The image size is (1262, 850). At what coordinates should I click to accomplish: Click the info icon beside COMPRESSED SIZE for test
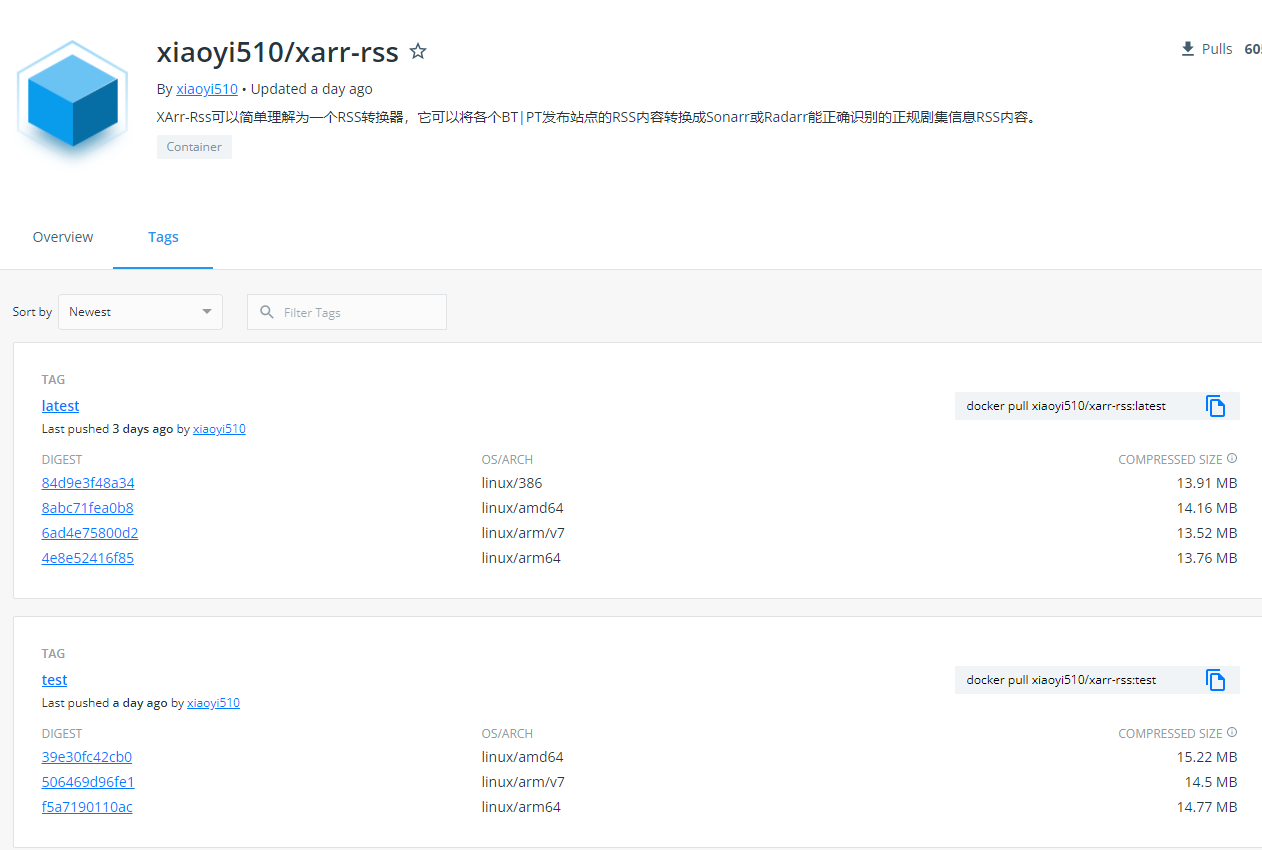tap(1231, 732)
